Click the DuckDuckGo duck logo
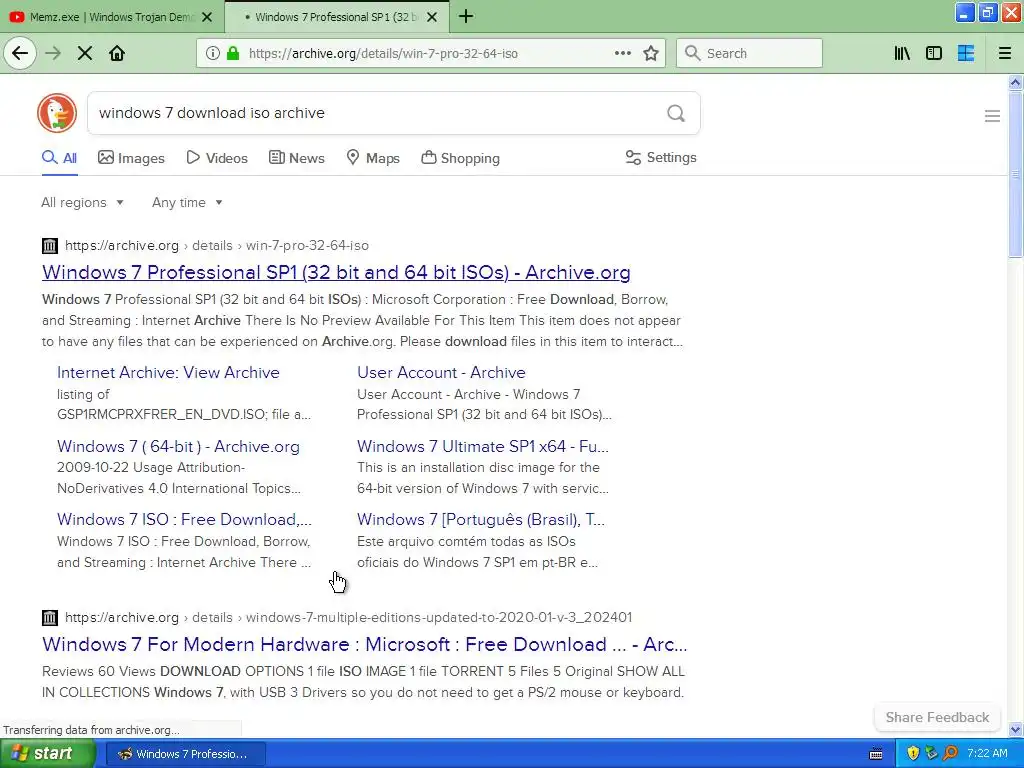The height and width of the screenshot is (768, 1024). coord(57,113)
